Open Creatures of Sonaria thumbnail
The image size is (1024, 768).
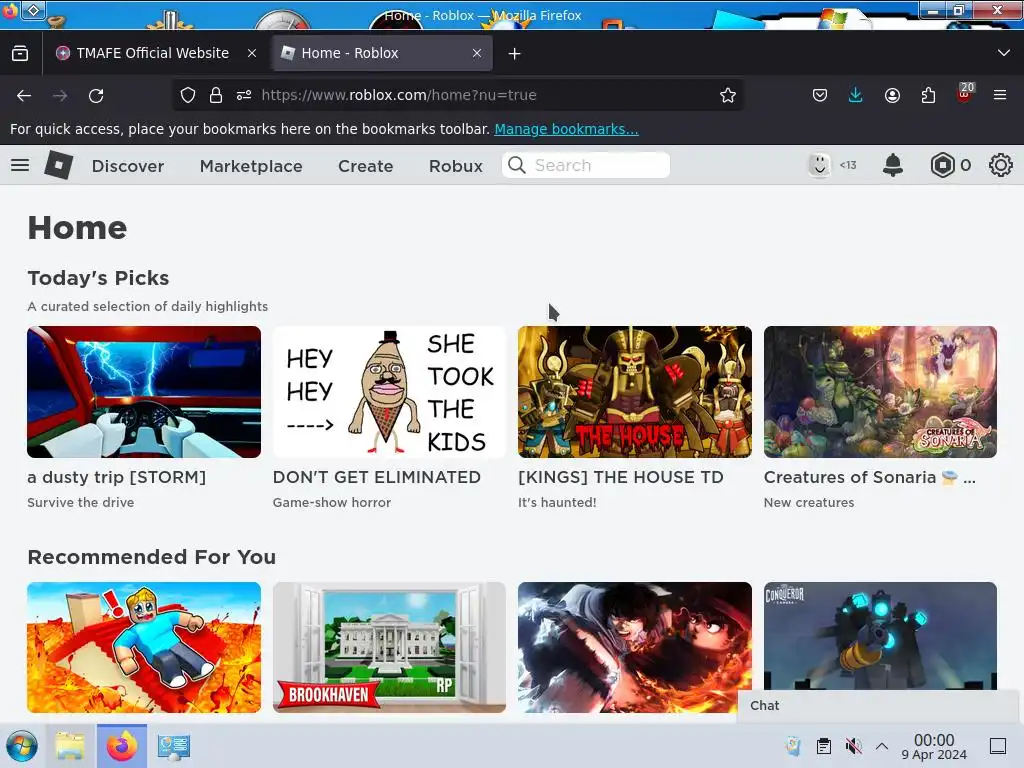coord(880,392)
